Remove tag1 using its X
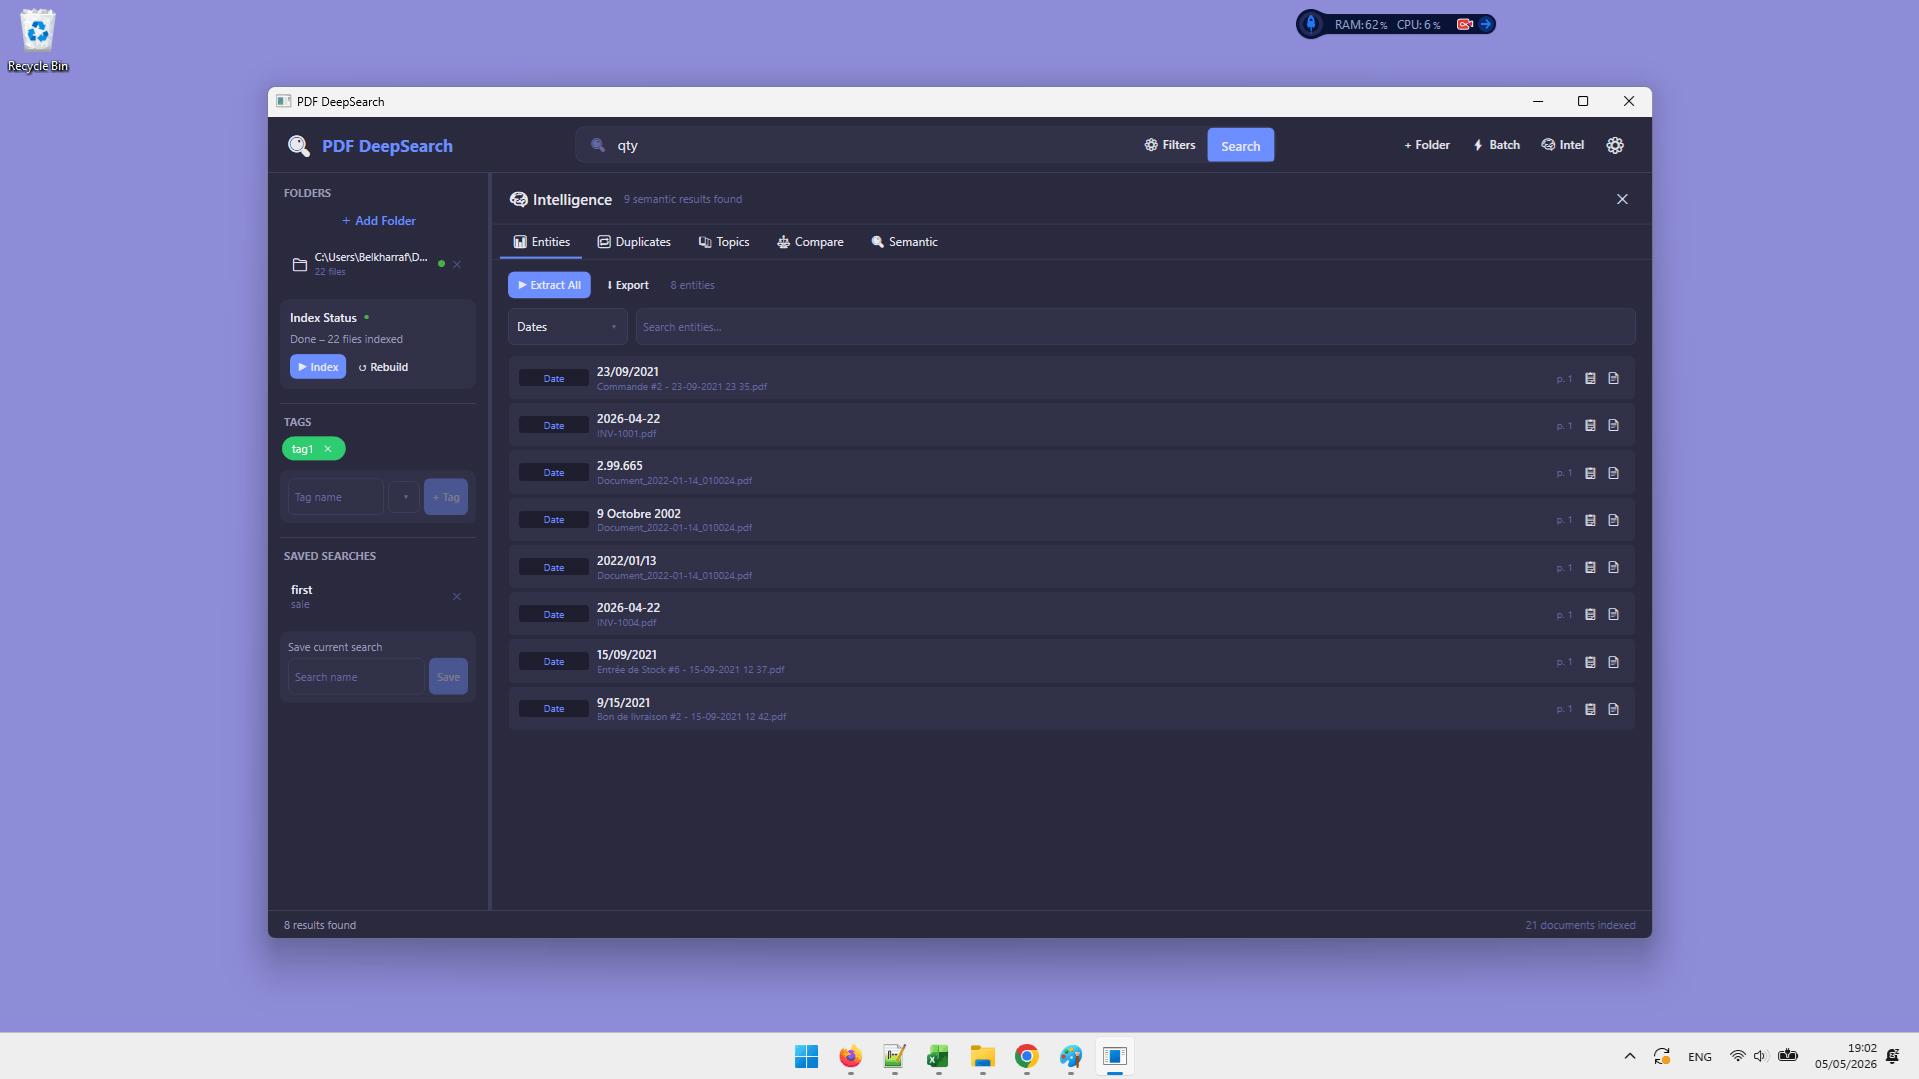The image size is (1919, 1079). point(328,449)
